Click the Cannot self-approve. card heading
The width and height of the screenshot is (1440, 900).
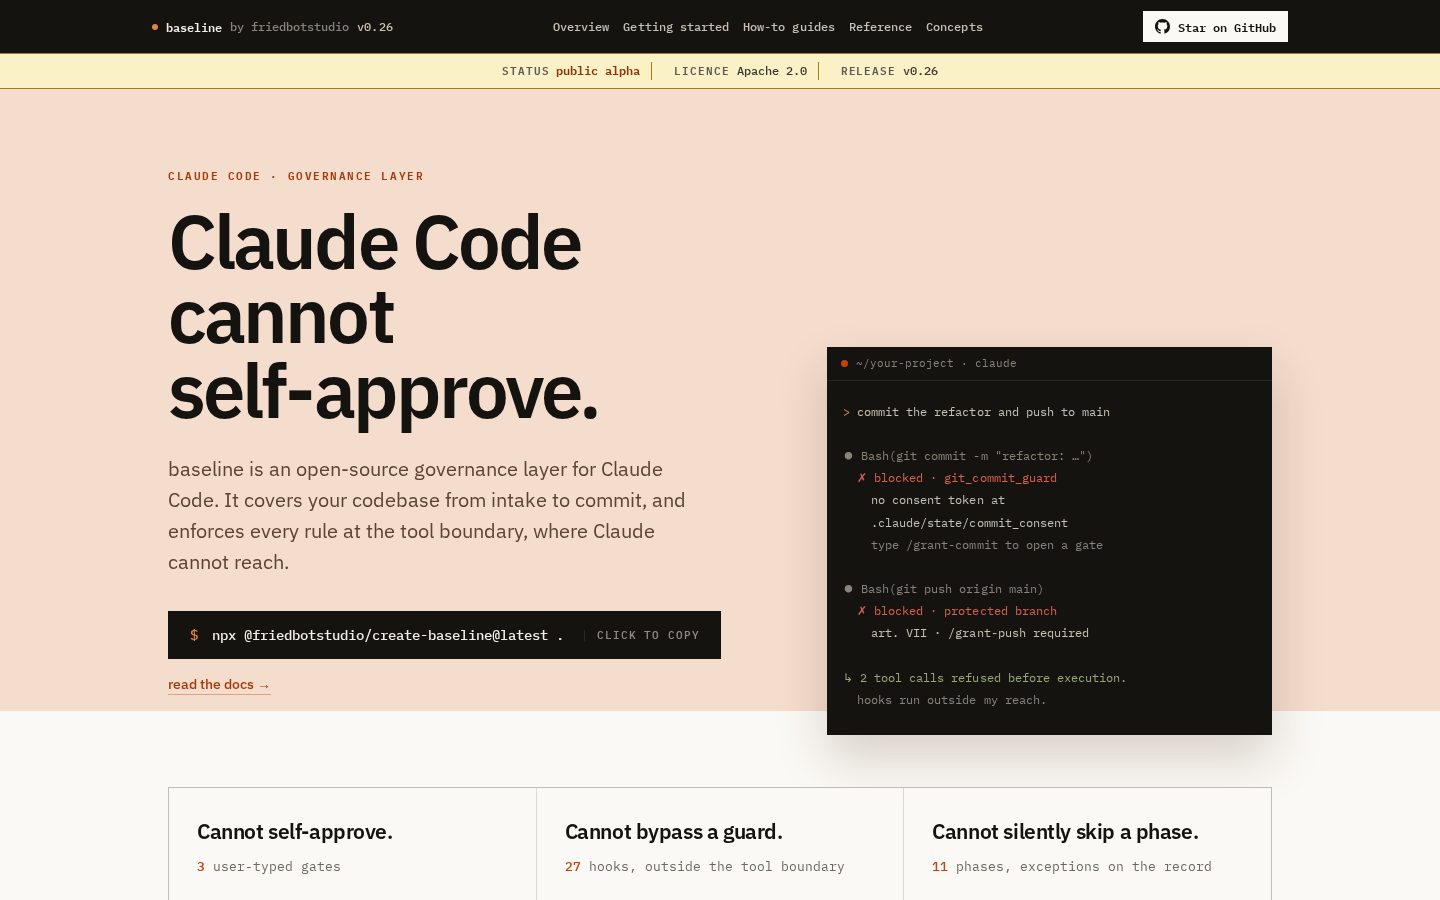(295, 832)
